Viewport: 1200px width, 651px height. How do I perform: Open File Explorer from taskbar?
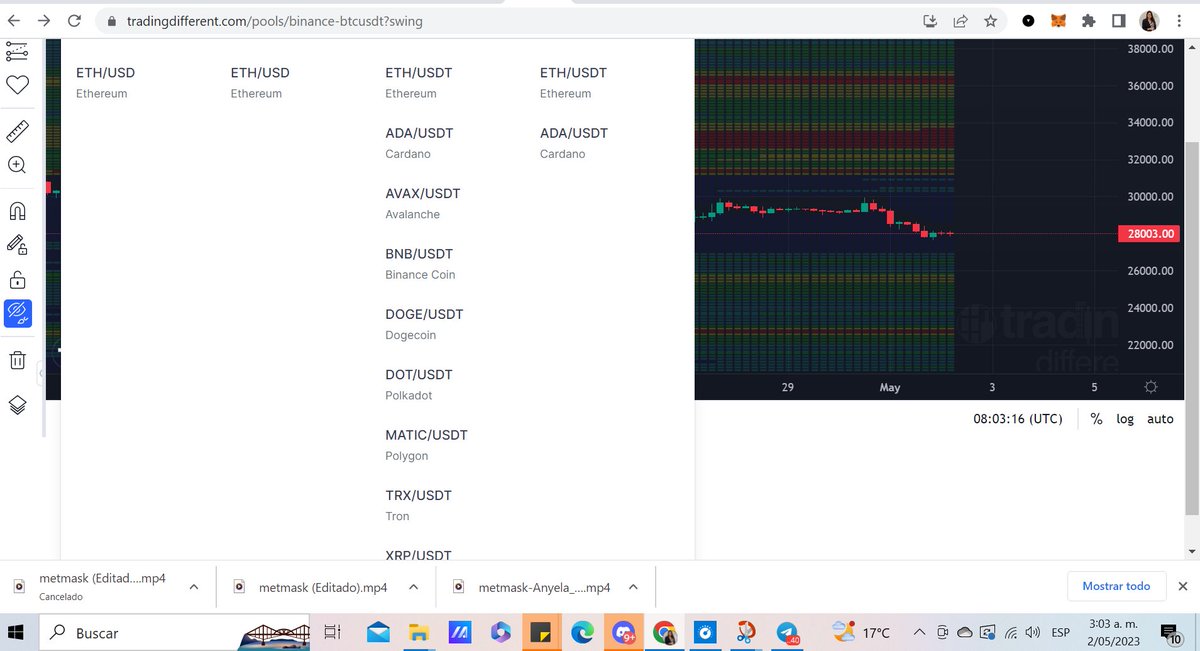419,632
